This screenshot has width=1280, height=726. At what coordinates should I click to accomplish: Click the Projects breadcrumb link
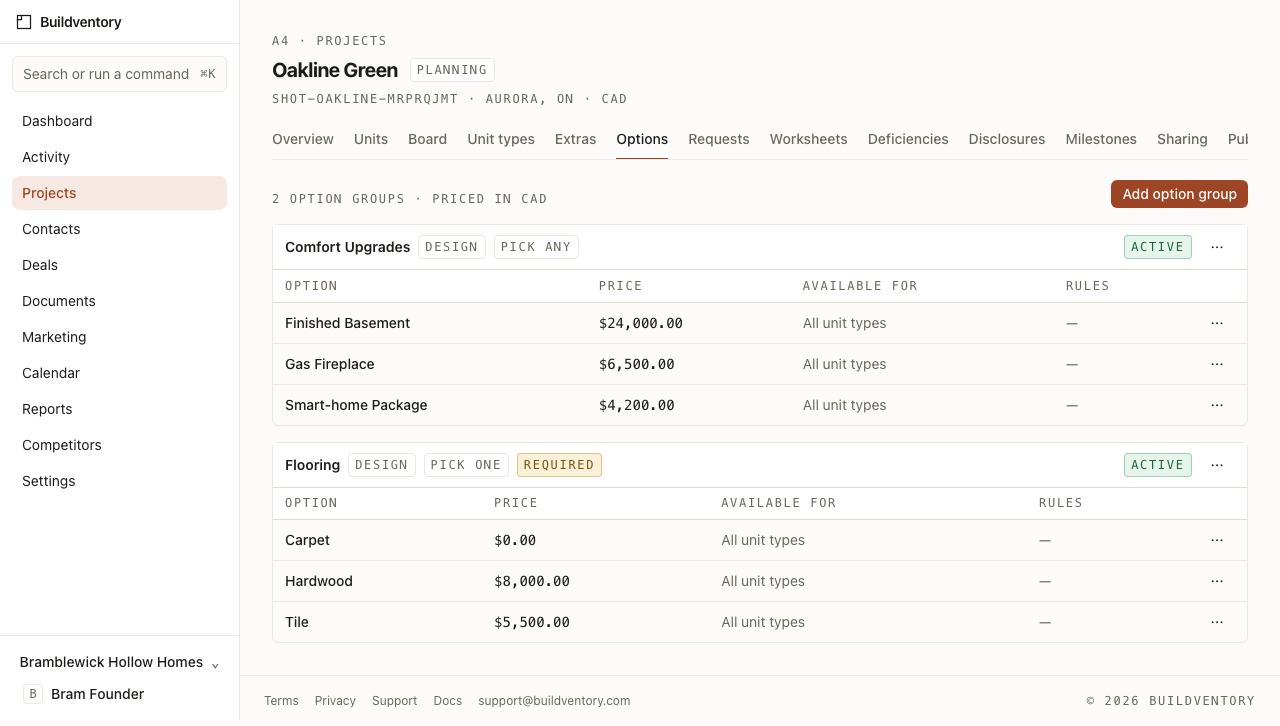[x=351, y=41]
